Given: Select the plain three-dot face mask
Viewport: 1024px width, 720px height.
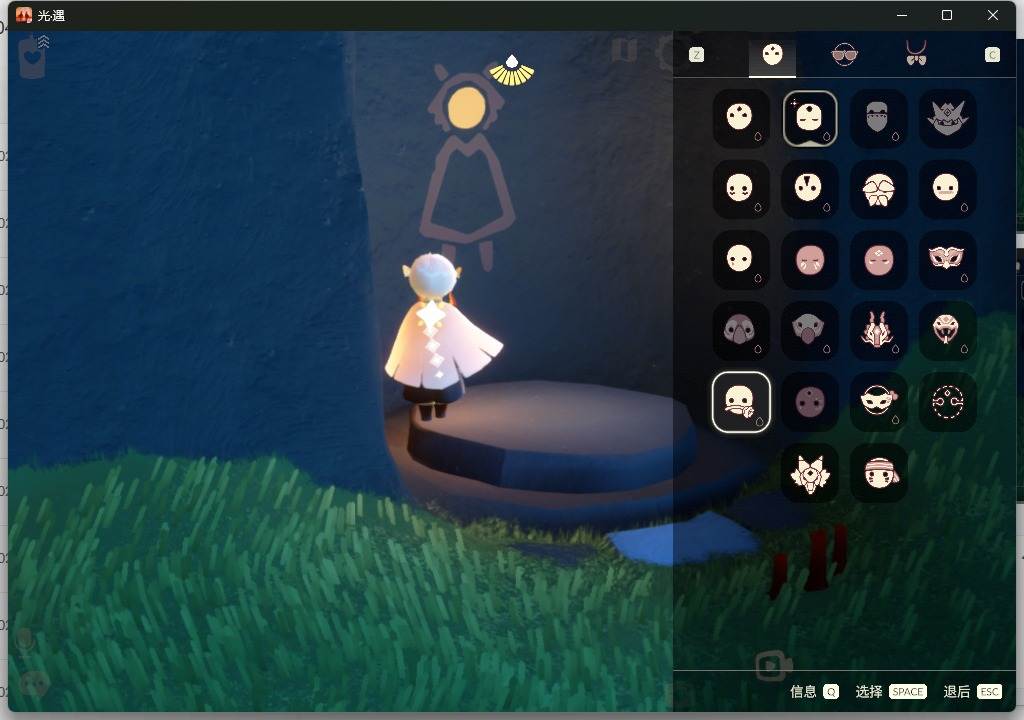Looking at the screenshot, I should [741, 118].
